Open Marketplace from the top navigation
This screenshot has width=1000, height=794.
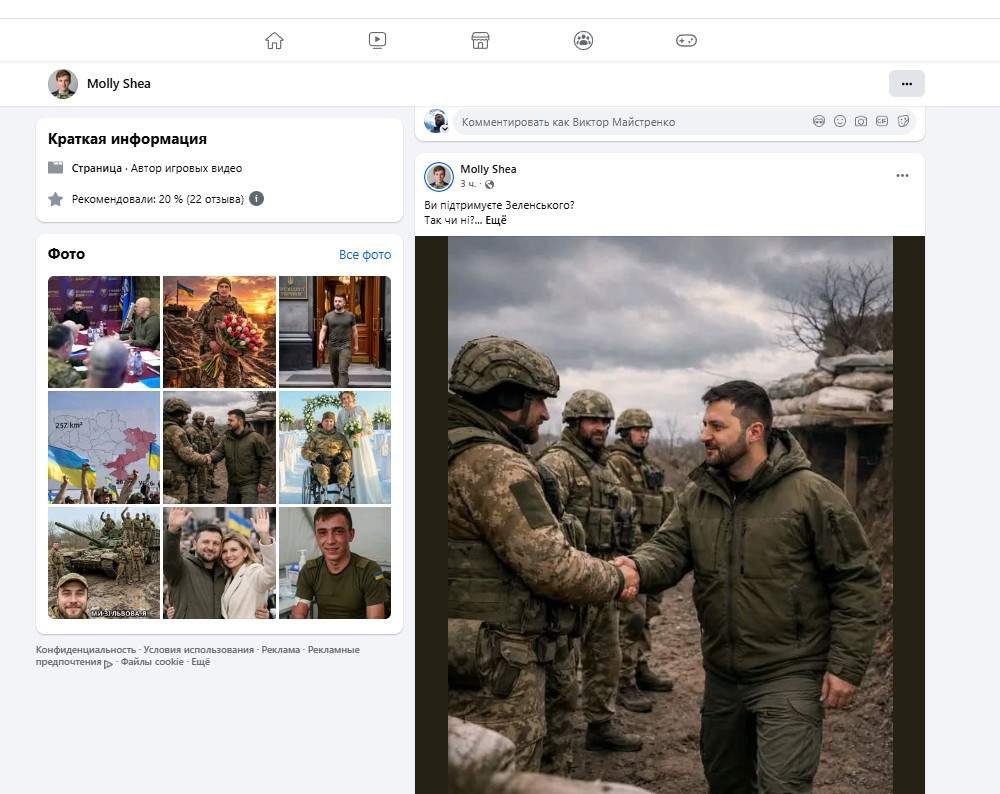[480, 41]
